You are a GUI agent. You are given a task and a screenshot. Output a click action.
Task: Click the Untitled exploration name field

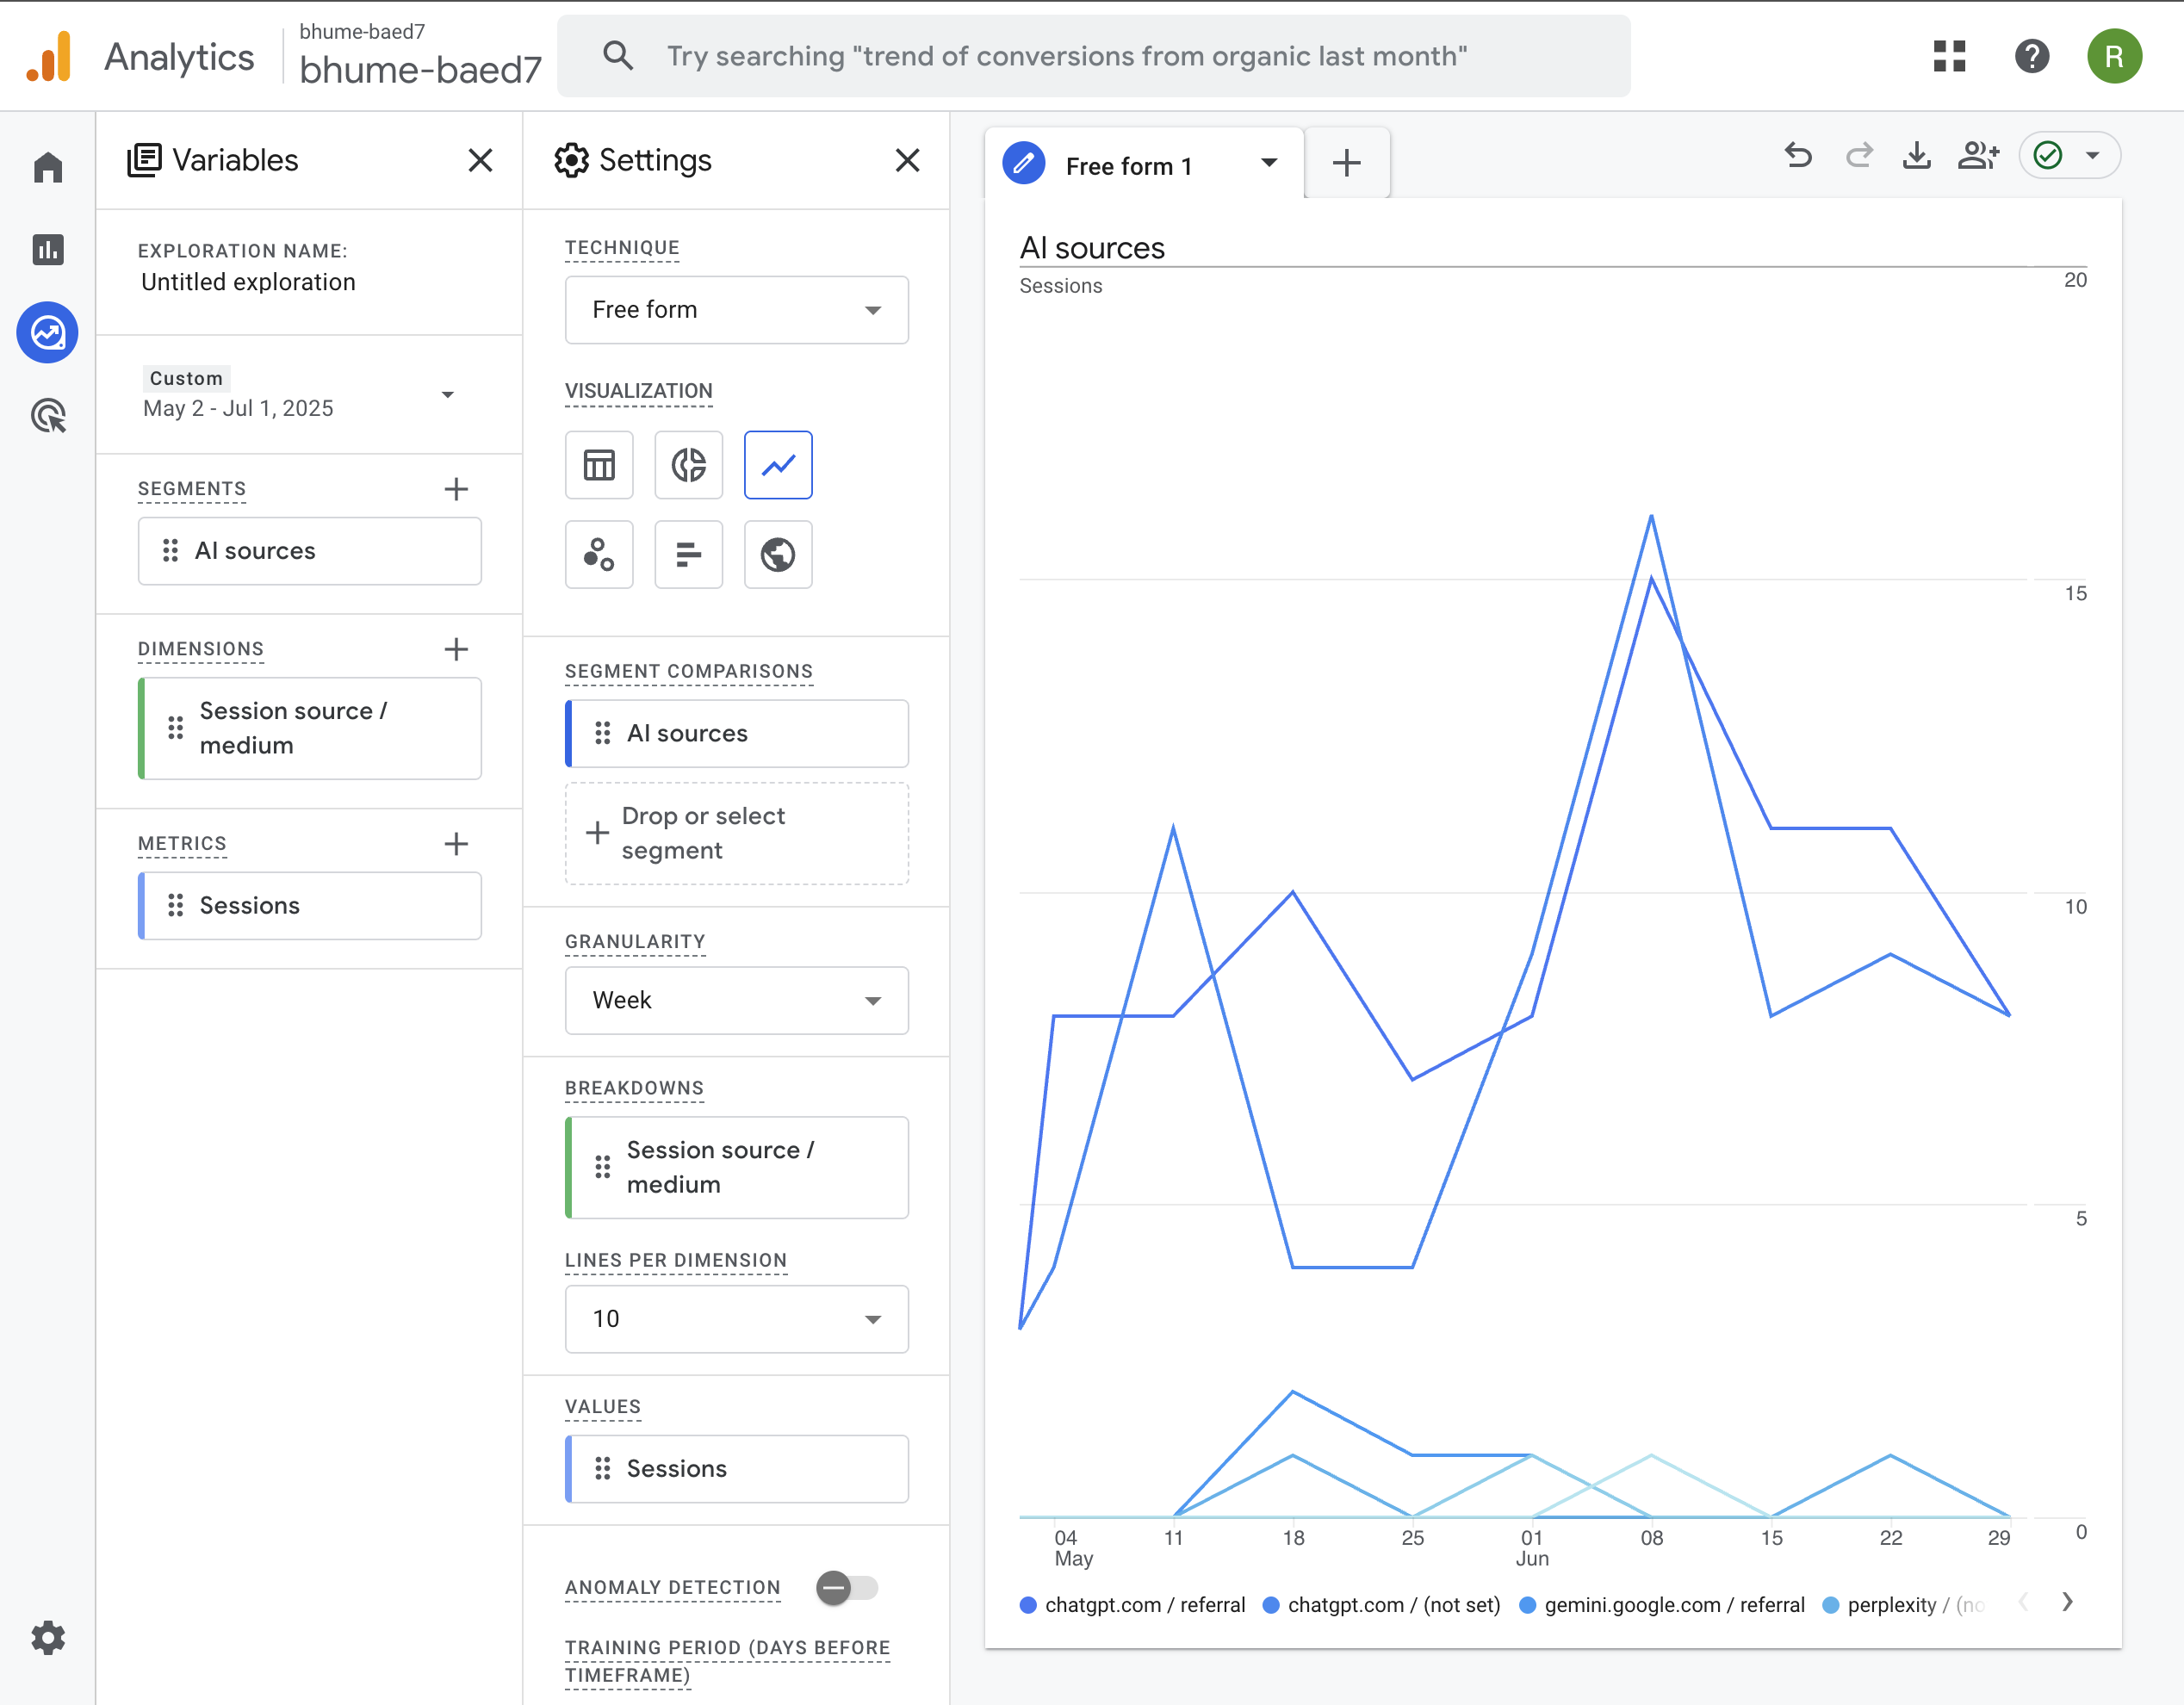point(248,282)
